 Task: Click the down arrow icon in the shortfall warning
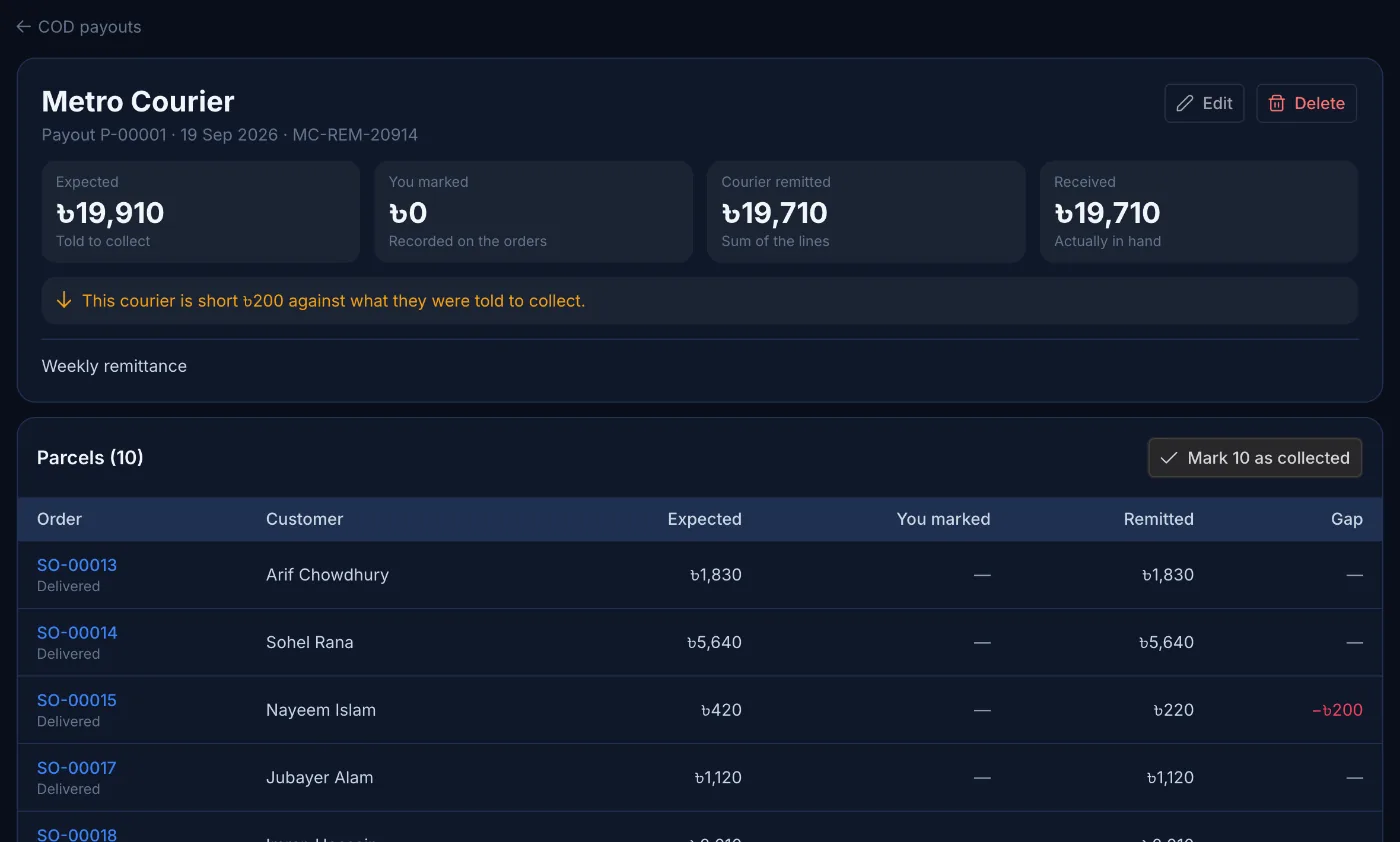(x=64, y=300)
